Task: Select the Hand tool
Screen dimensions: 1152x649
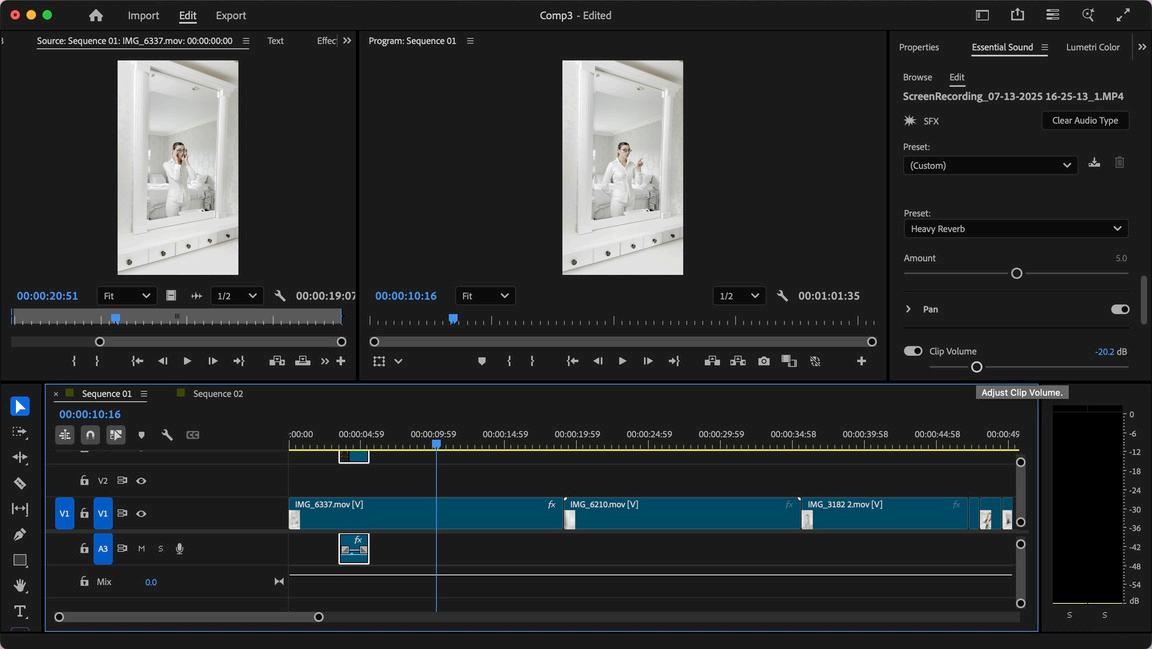Action: coord(19,586)
